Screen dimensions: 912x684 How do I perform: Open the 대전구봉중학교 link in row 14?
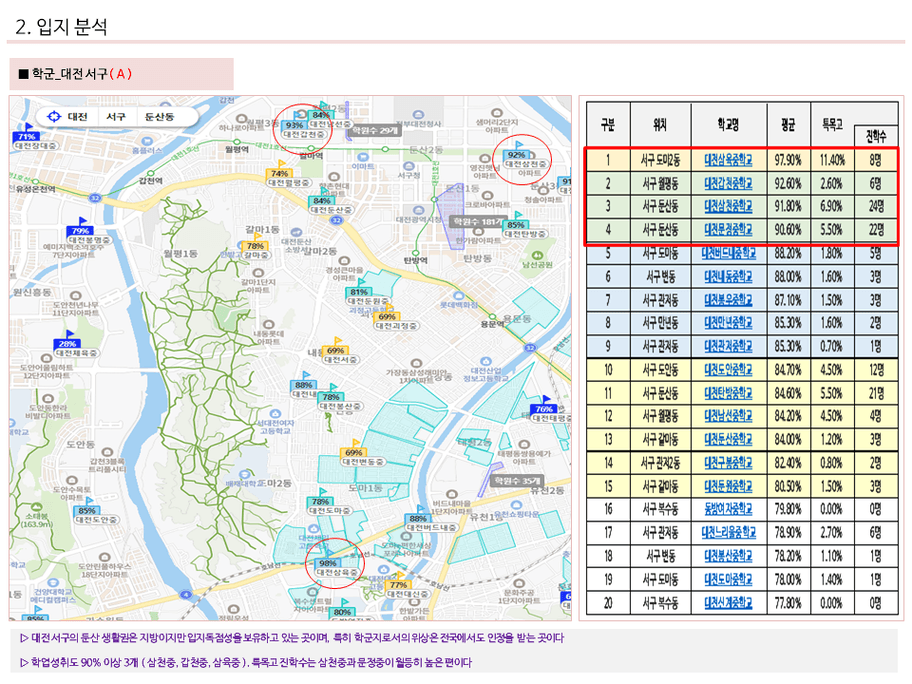(728, 463)
